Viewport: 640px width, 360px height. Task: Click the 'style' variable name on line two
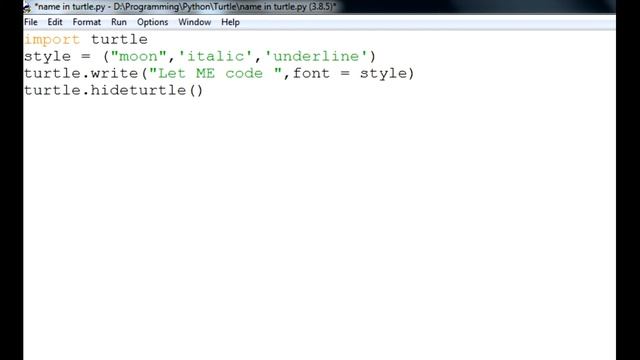point(47,56)
